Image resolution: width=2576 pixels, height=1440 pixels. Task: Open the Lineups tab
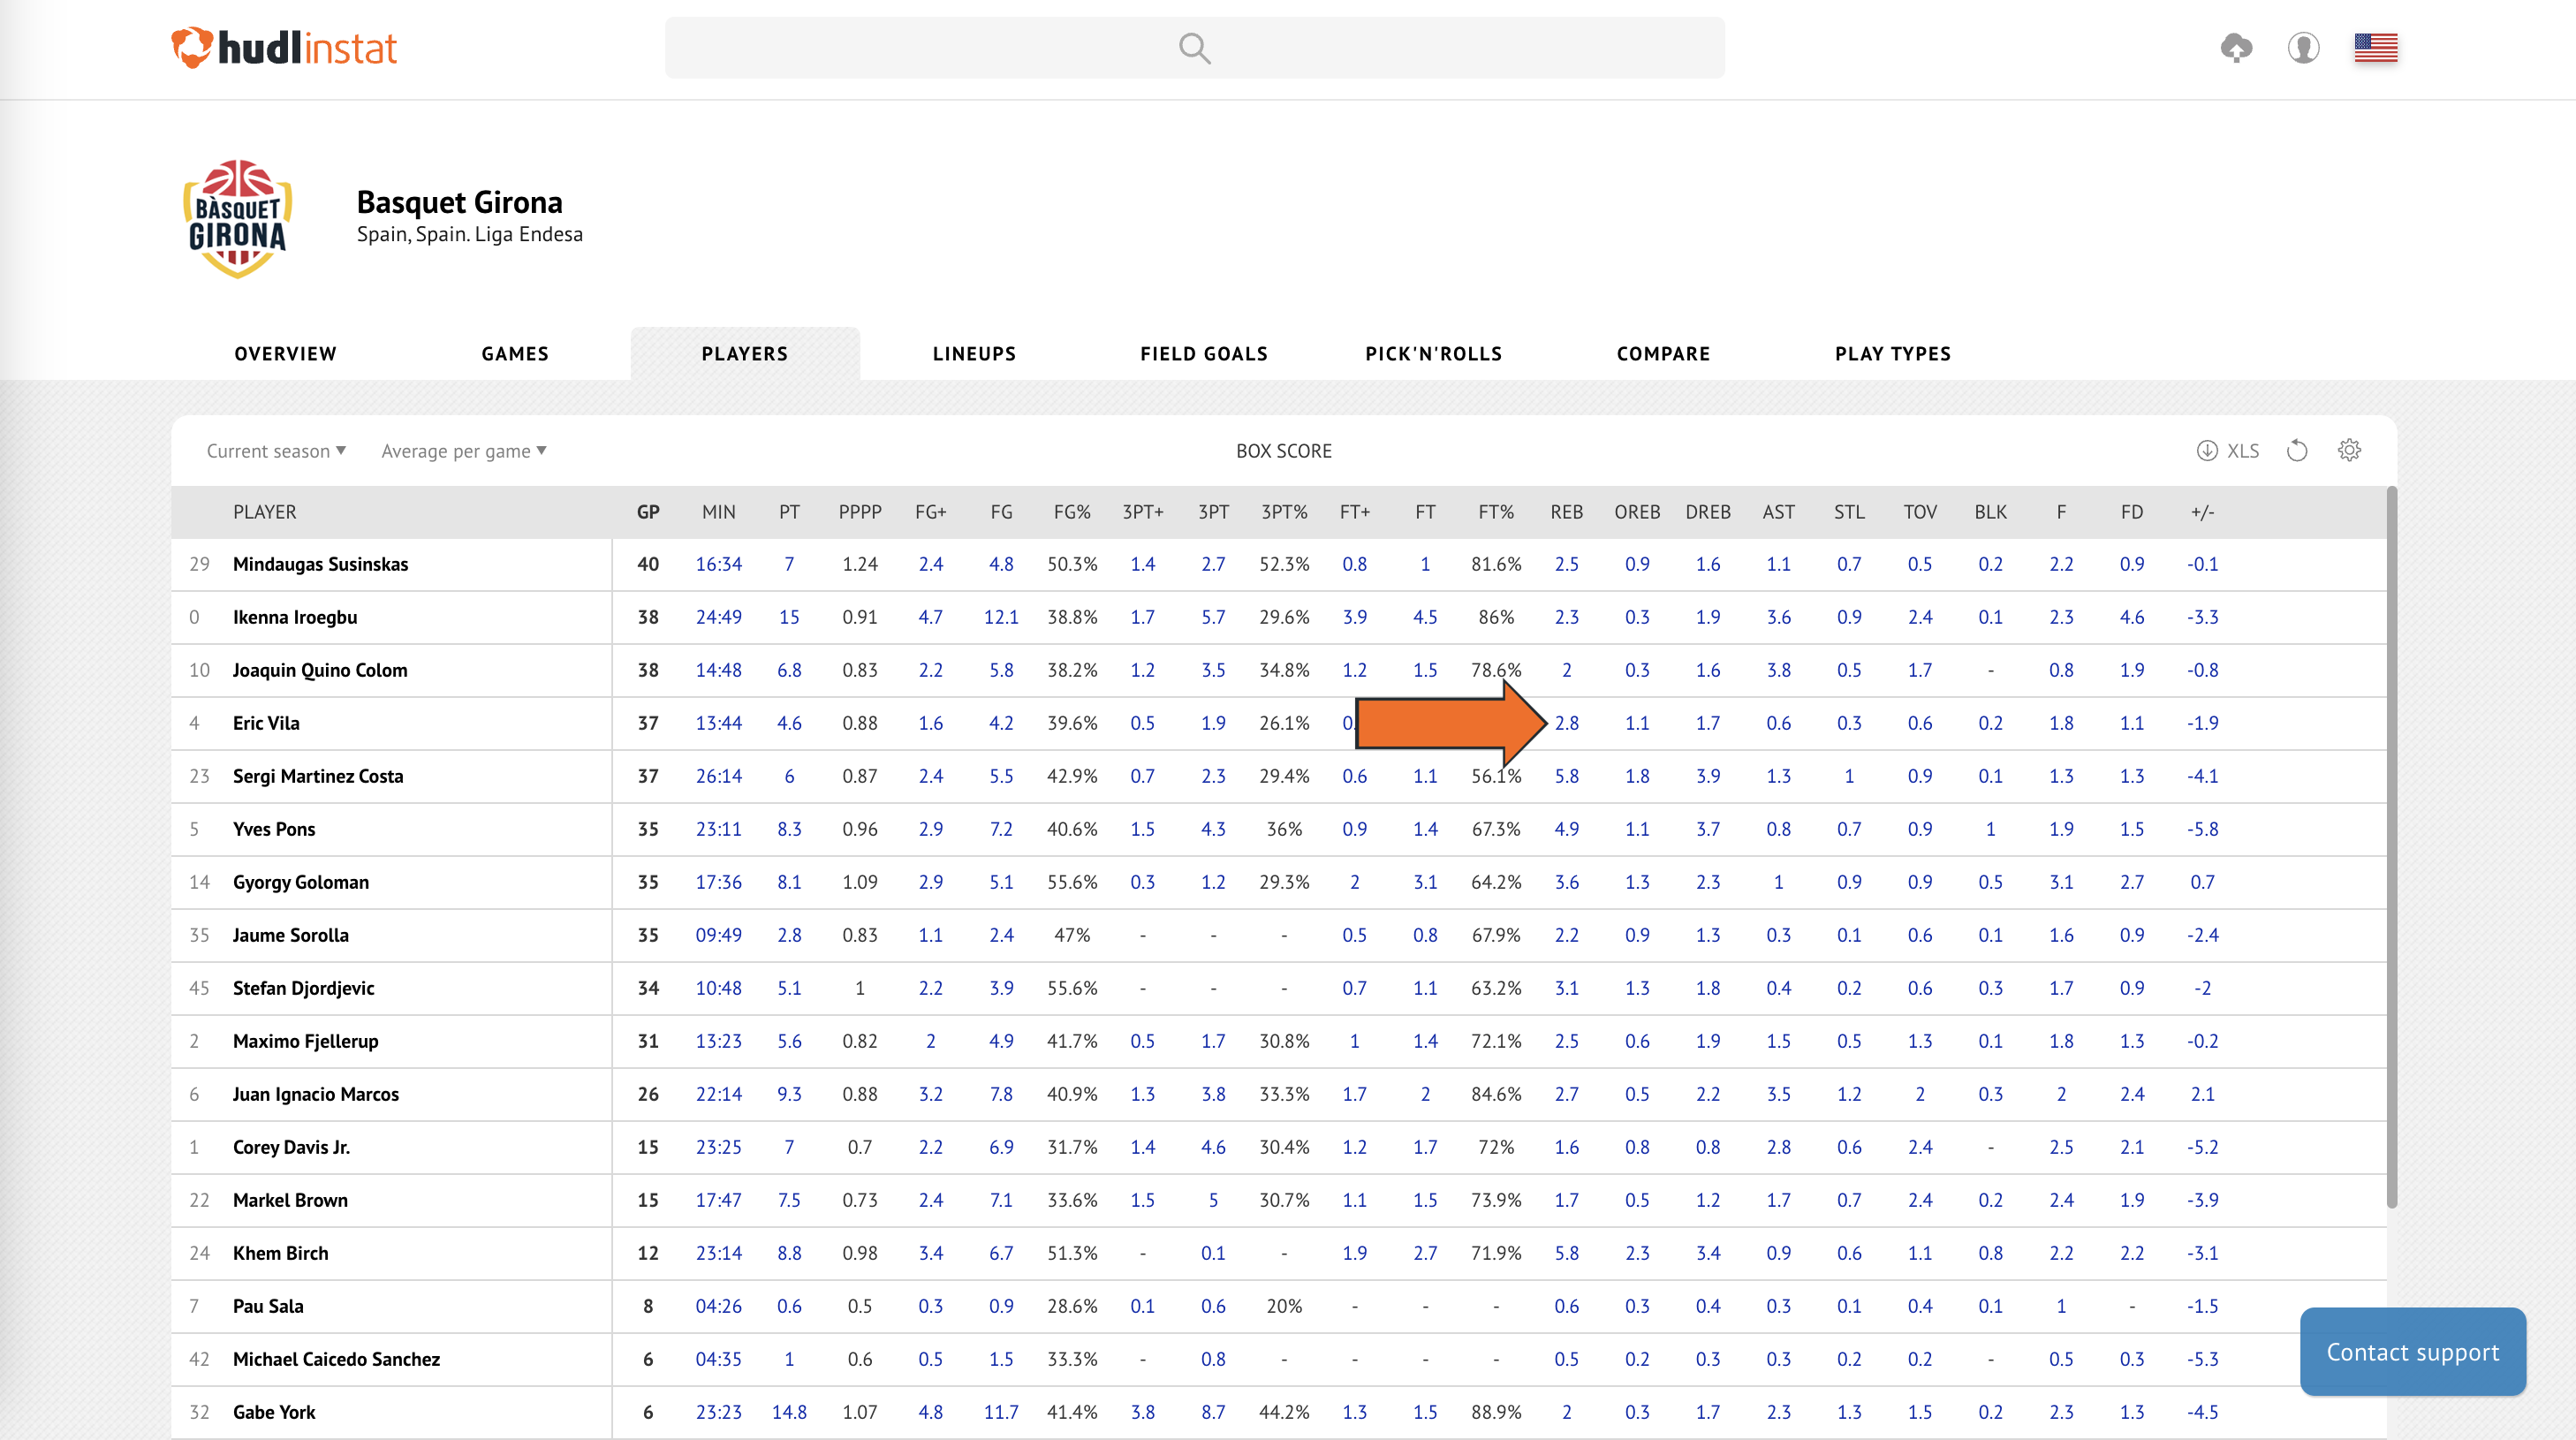[x=974, y=354]
